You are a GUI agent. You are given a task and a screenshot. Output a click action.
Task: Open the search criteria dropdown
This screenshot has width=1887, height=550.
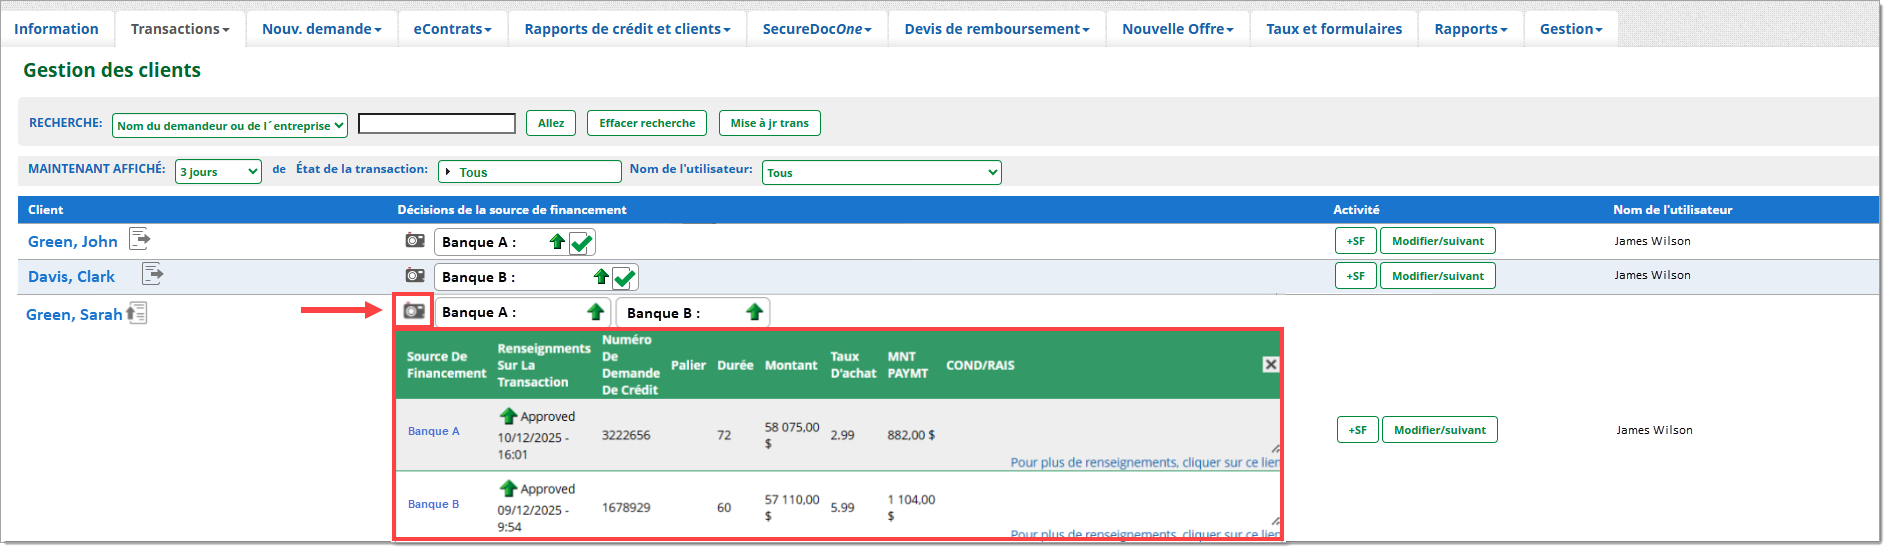tap(230, 125)
